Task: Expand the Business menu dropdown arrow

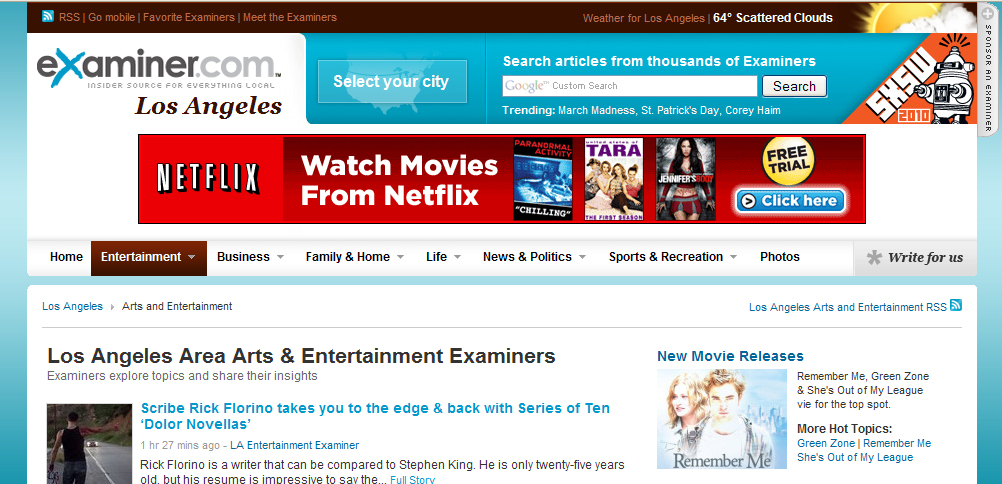Action: point(280,257)
